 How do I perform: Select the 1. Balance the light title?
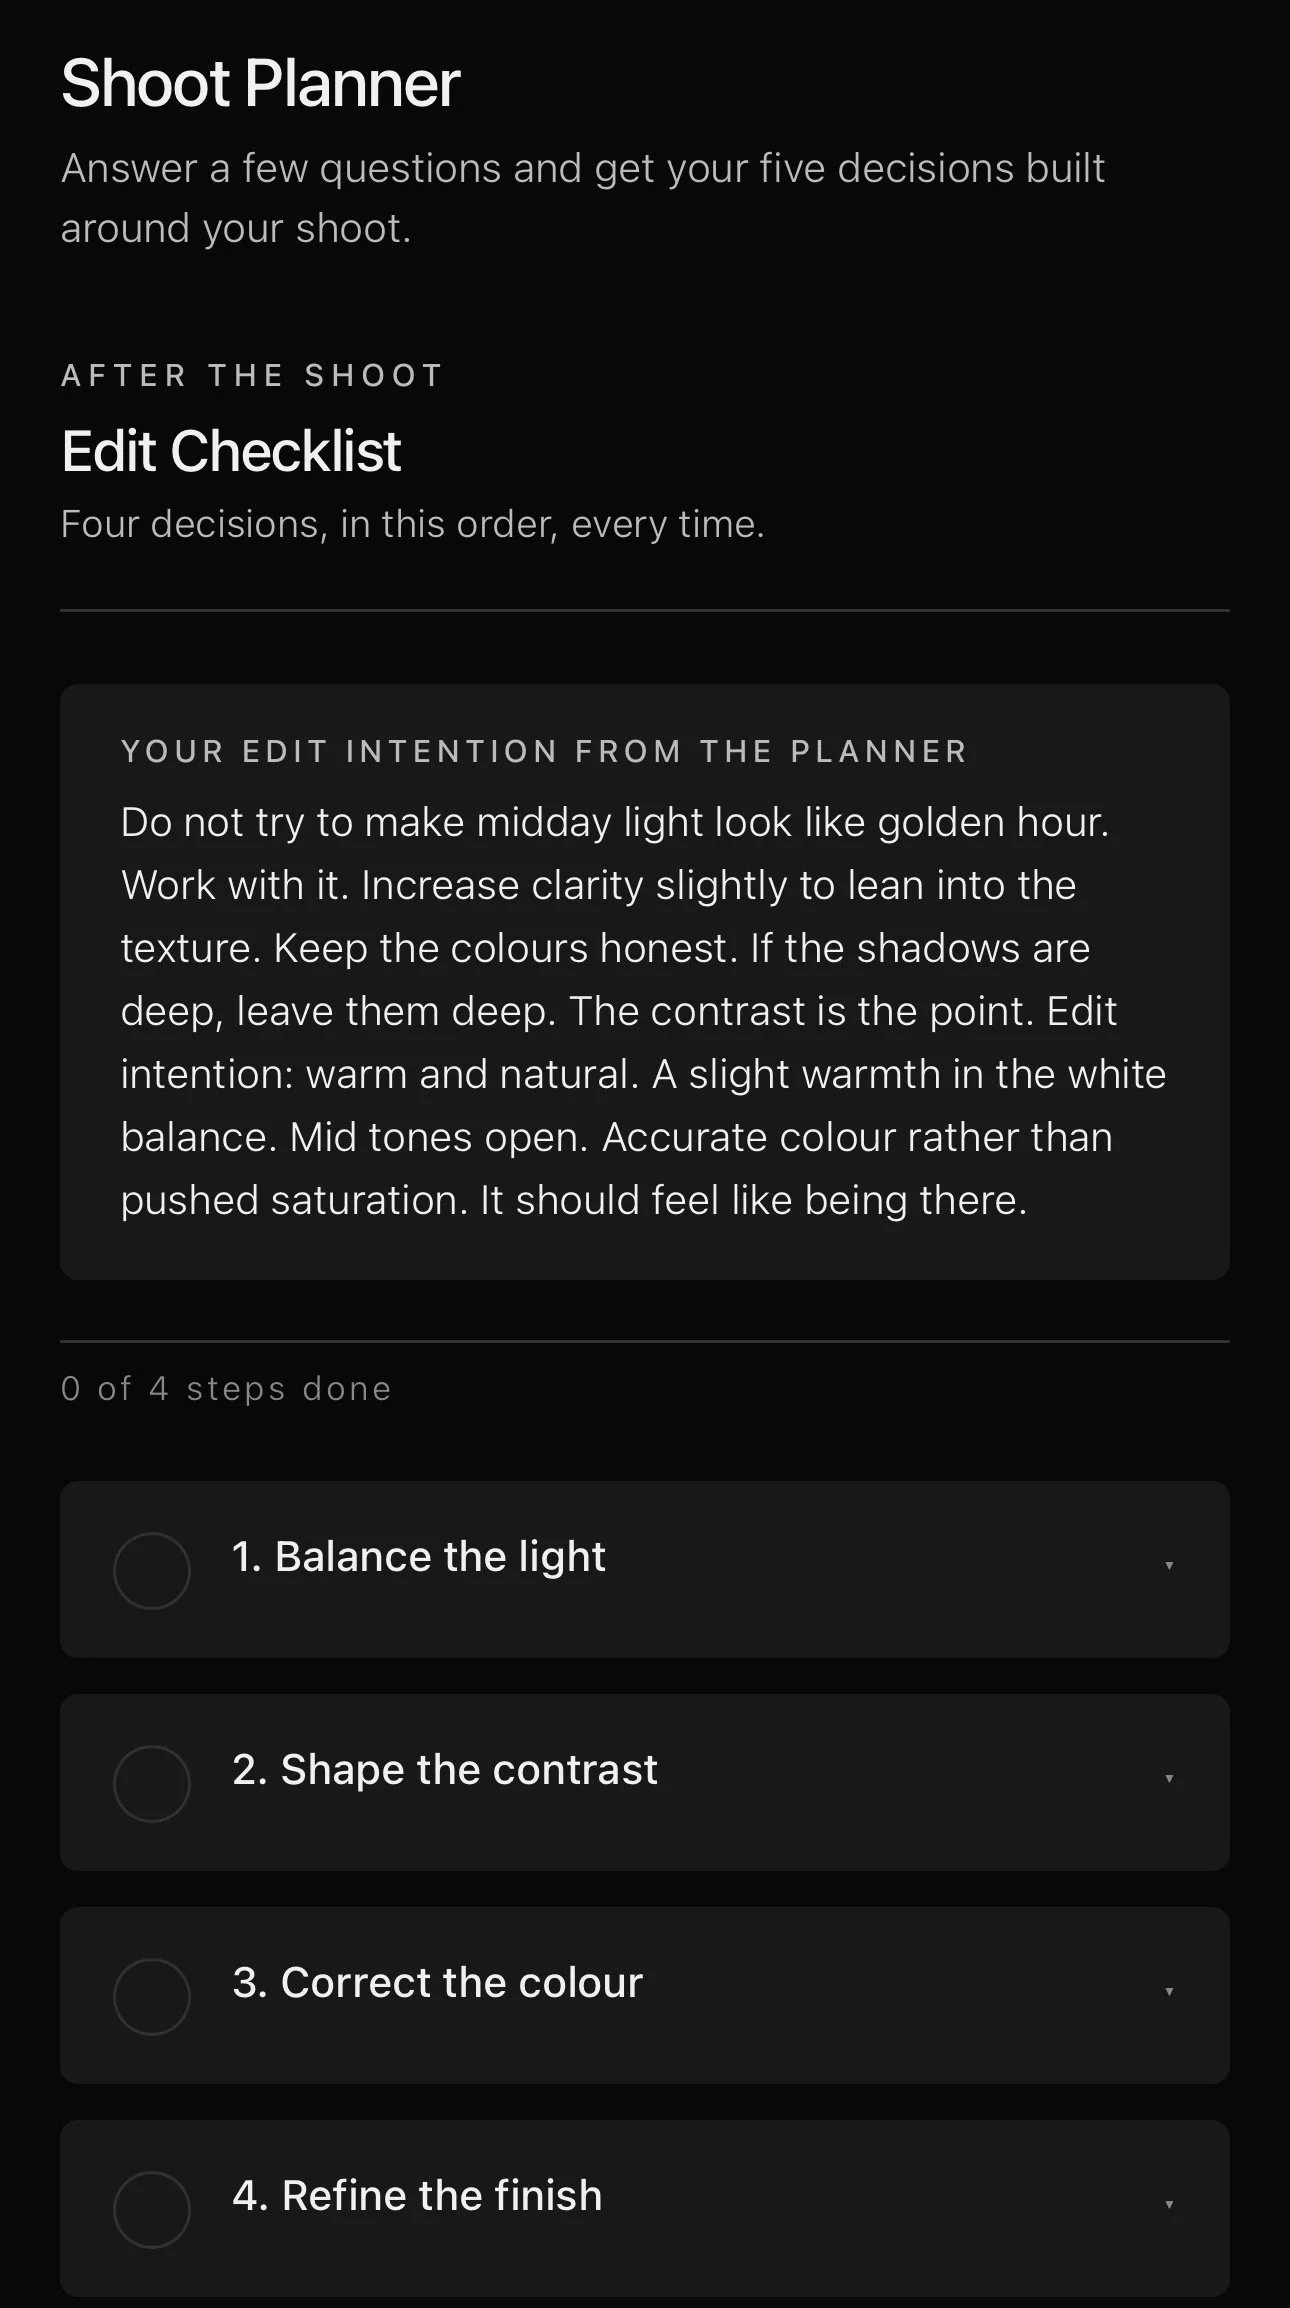pos(419,1557)
